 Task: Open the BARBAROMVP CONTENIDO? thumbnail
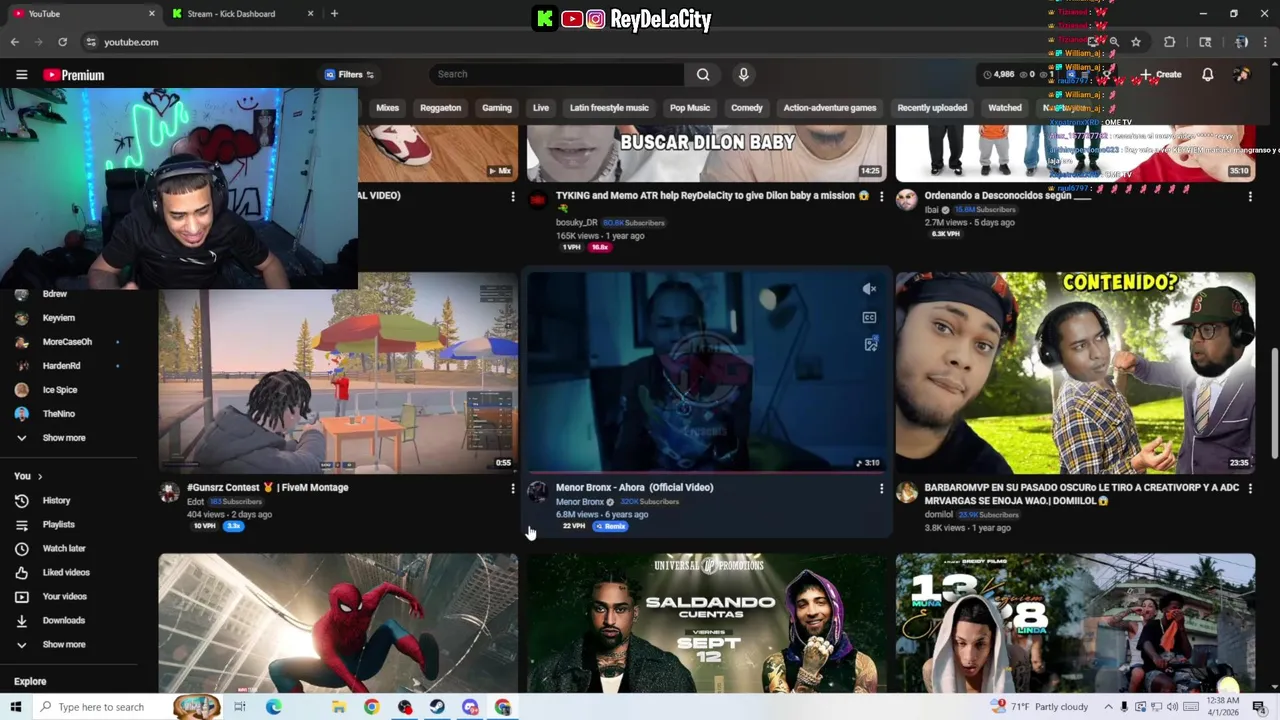point(1075,372)
